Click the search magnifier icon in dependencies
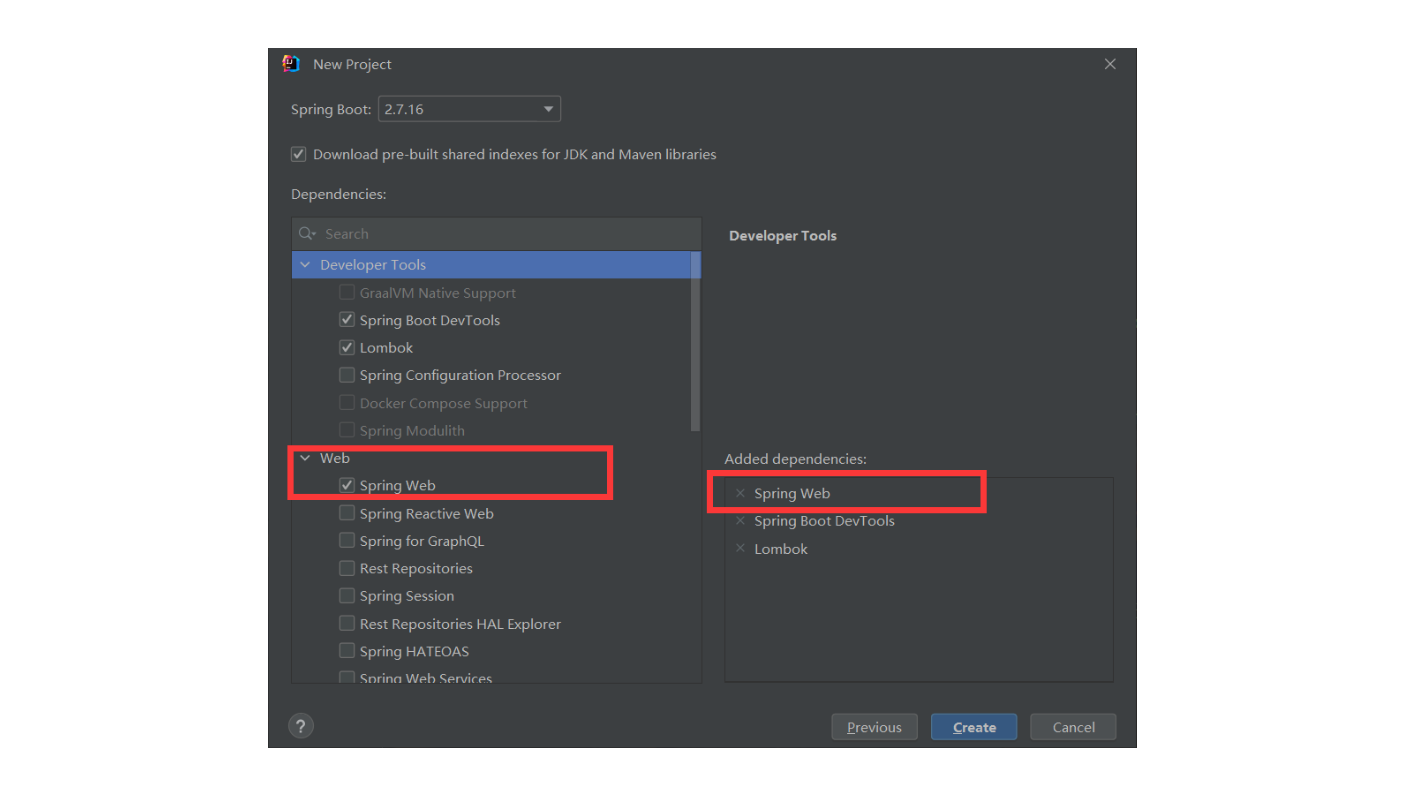 click(x=307, y=234)
